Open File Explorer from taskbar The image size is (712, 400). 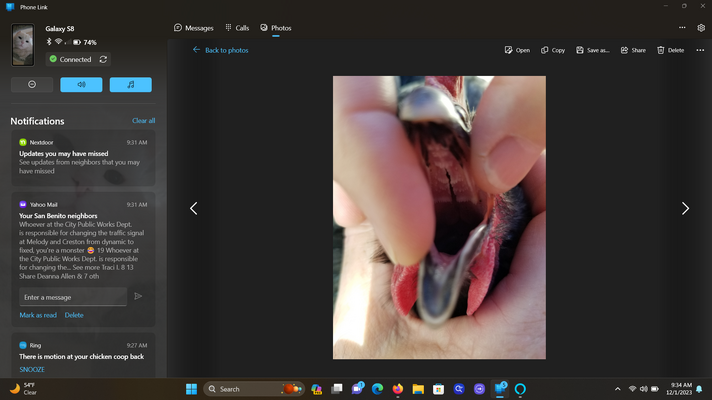click(x=418, y=389)
